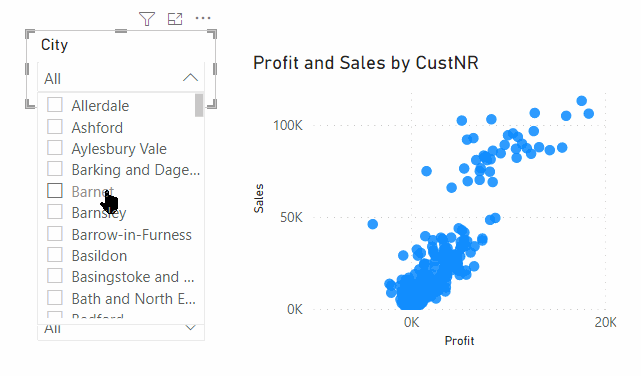Select the outlier point left of 0K profit
This screenshot has height=376, width=641.
coord(372,224)
